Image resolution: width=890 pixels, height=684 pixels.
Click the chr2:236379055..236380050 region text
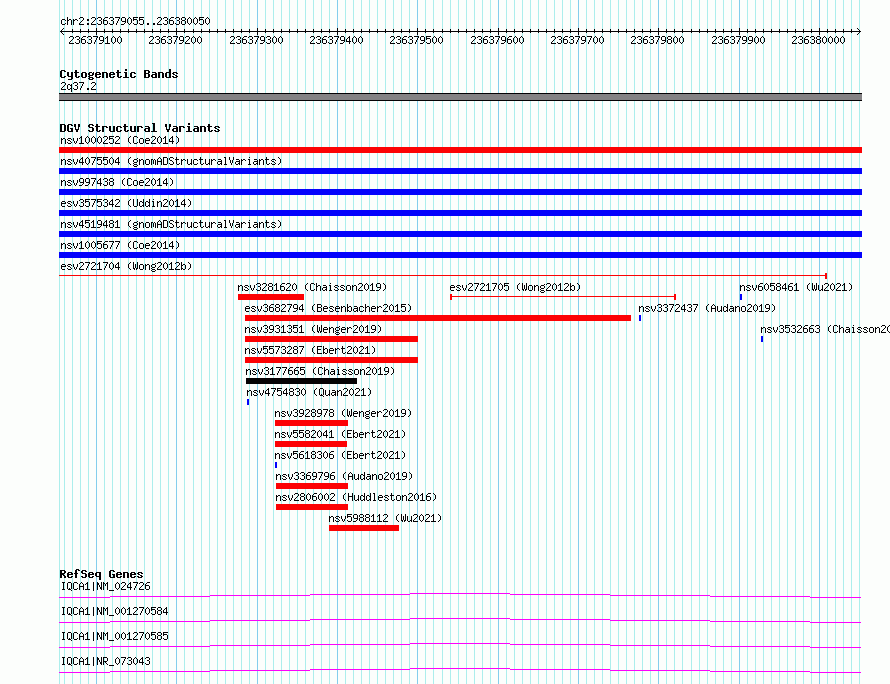pyautogui.click(x=135, y=21)
